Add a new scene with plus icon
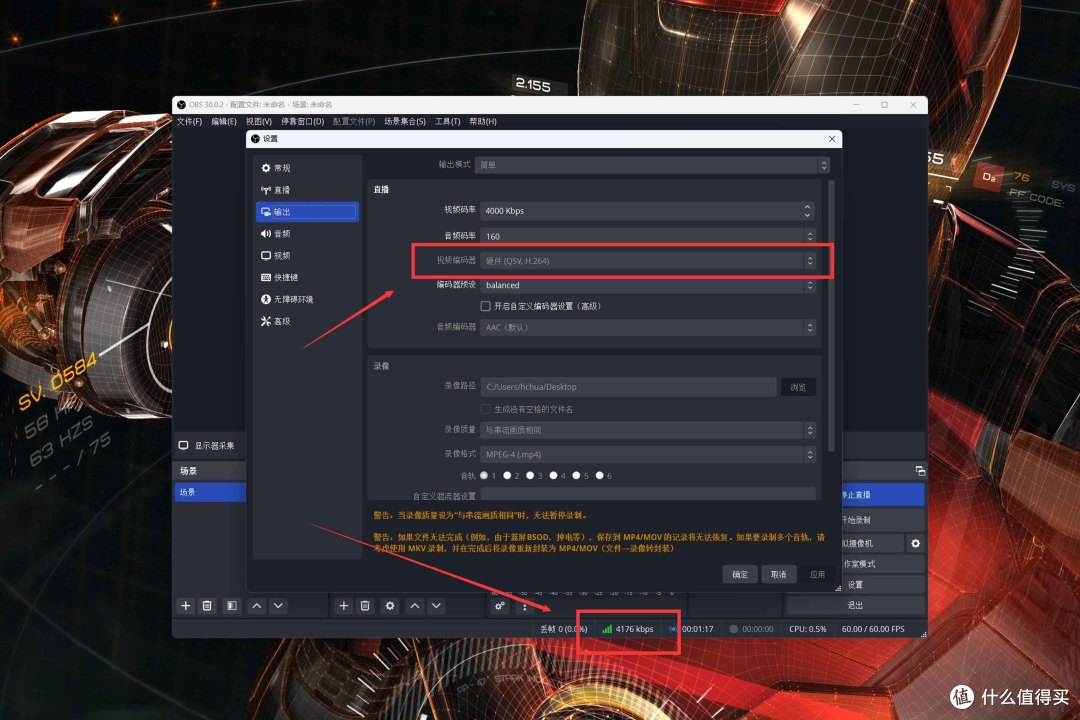1080x720 pixels. [185, 606]
